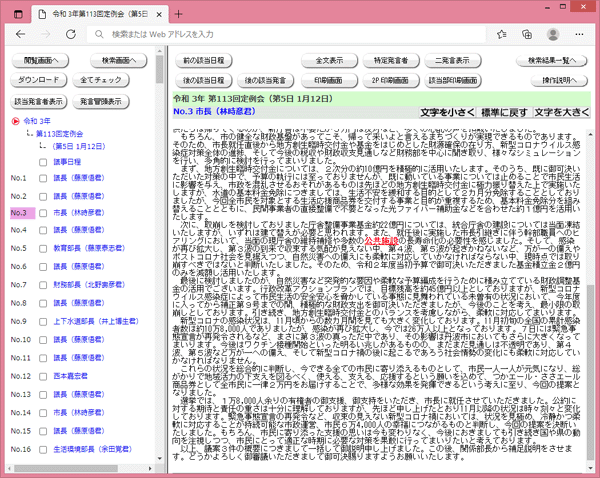This screenshot has width=600, height=478.
Task: Click the address bar input field
Action: tap(287, 34)
